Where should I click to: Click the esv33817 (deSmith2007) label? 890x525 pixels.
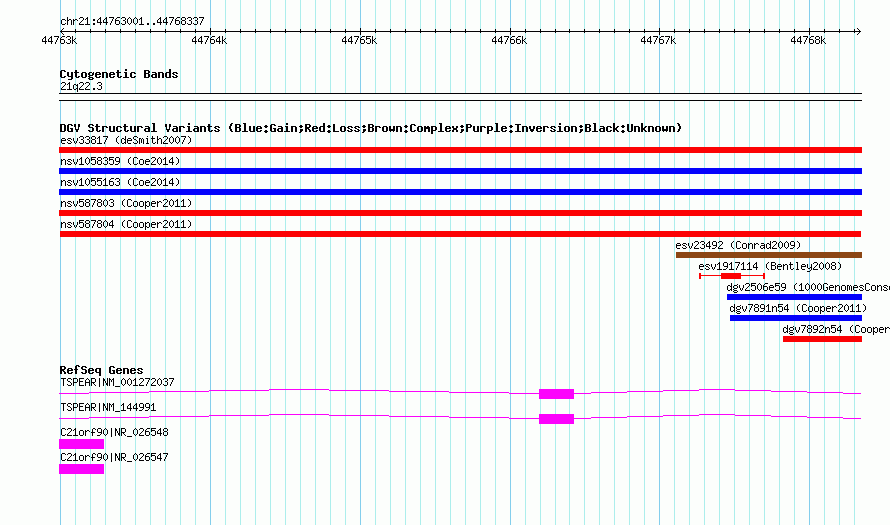(x=126, y=140)
